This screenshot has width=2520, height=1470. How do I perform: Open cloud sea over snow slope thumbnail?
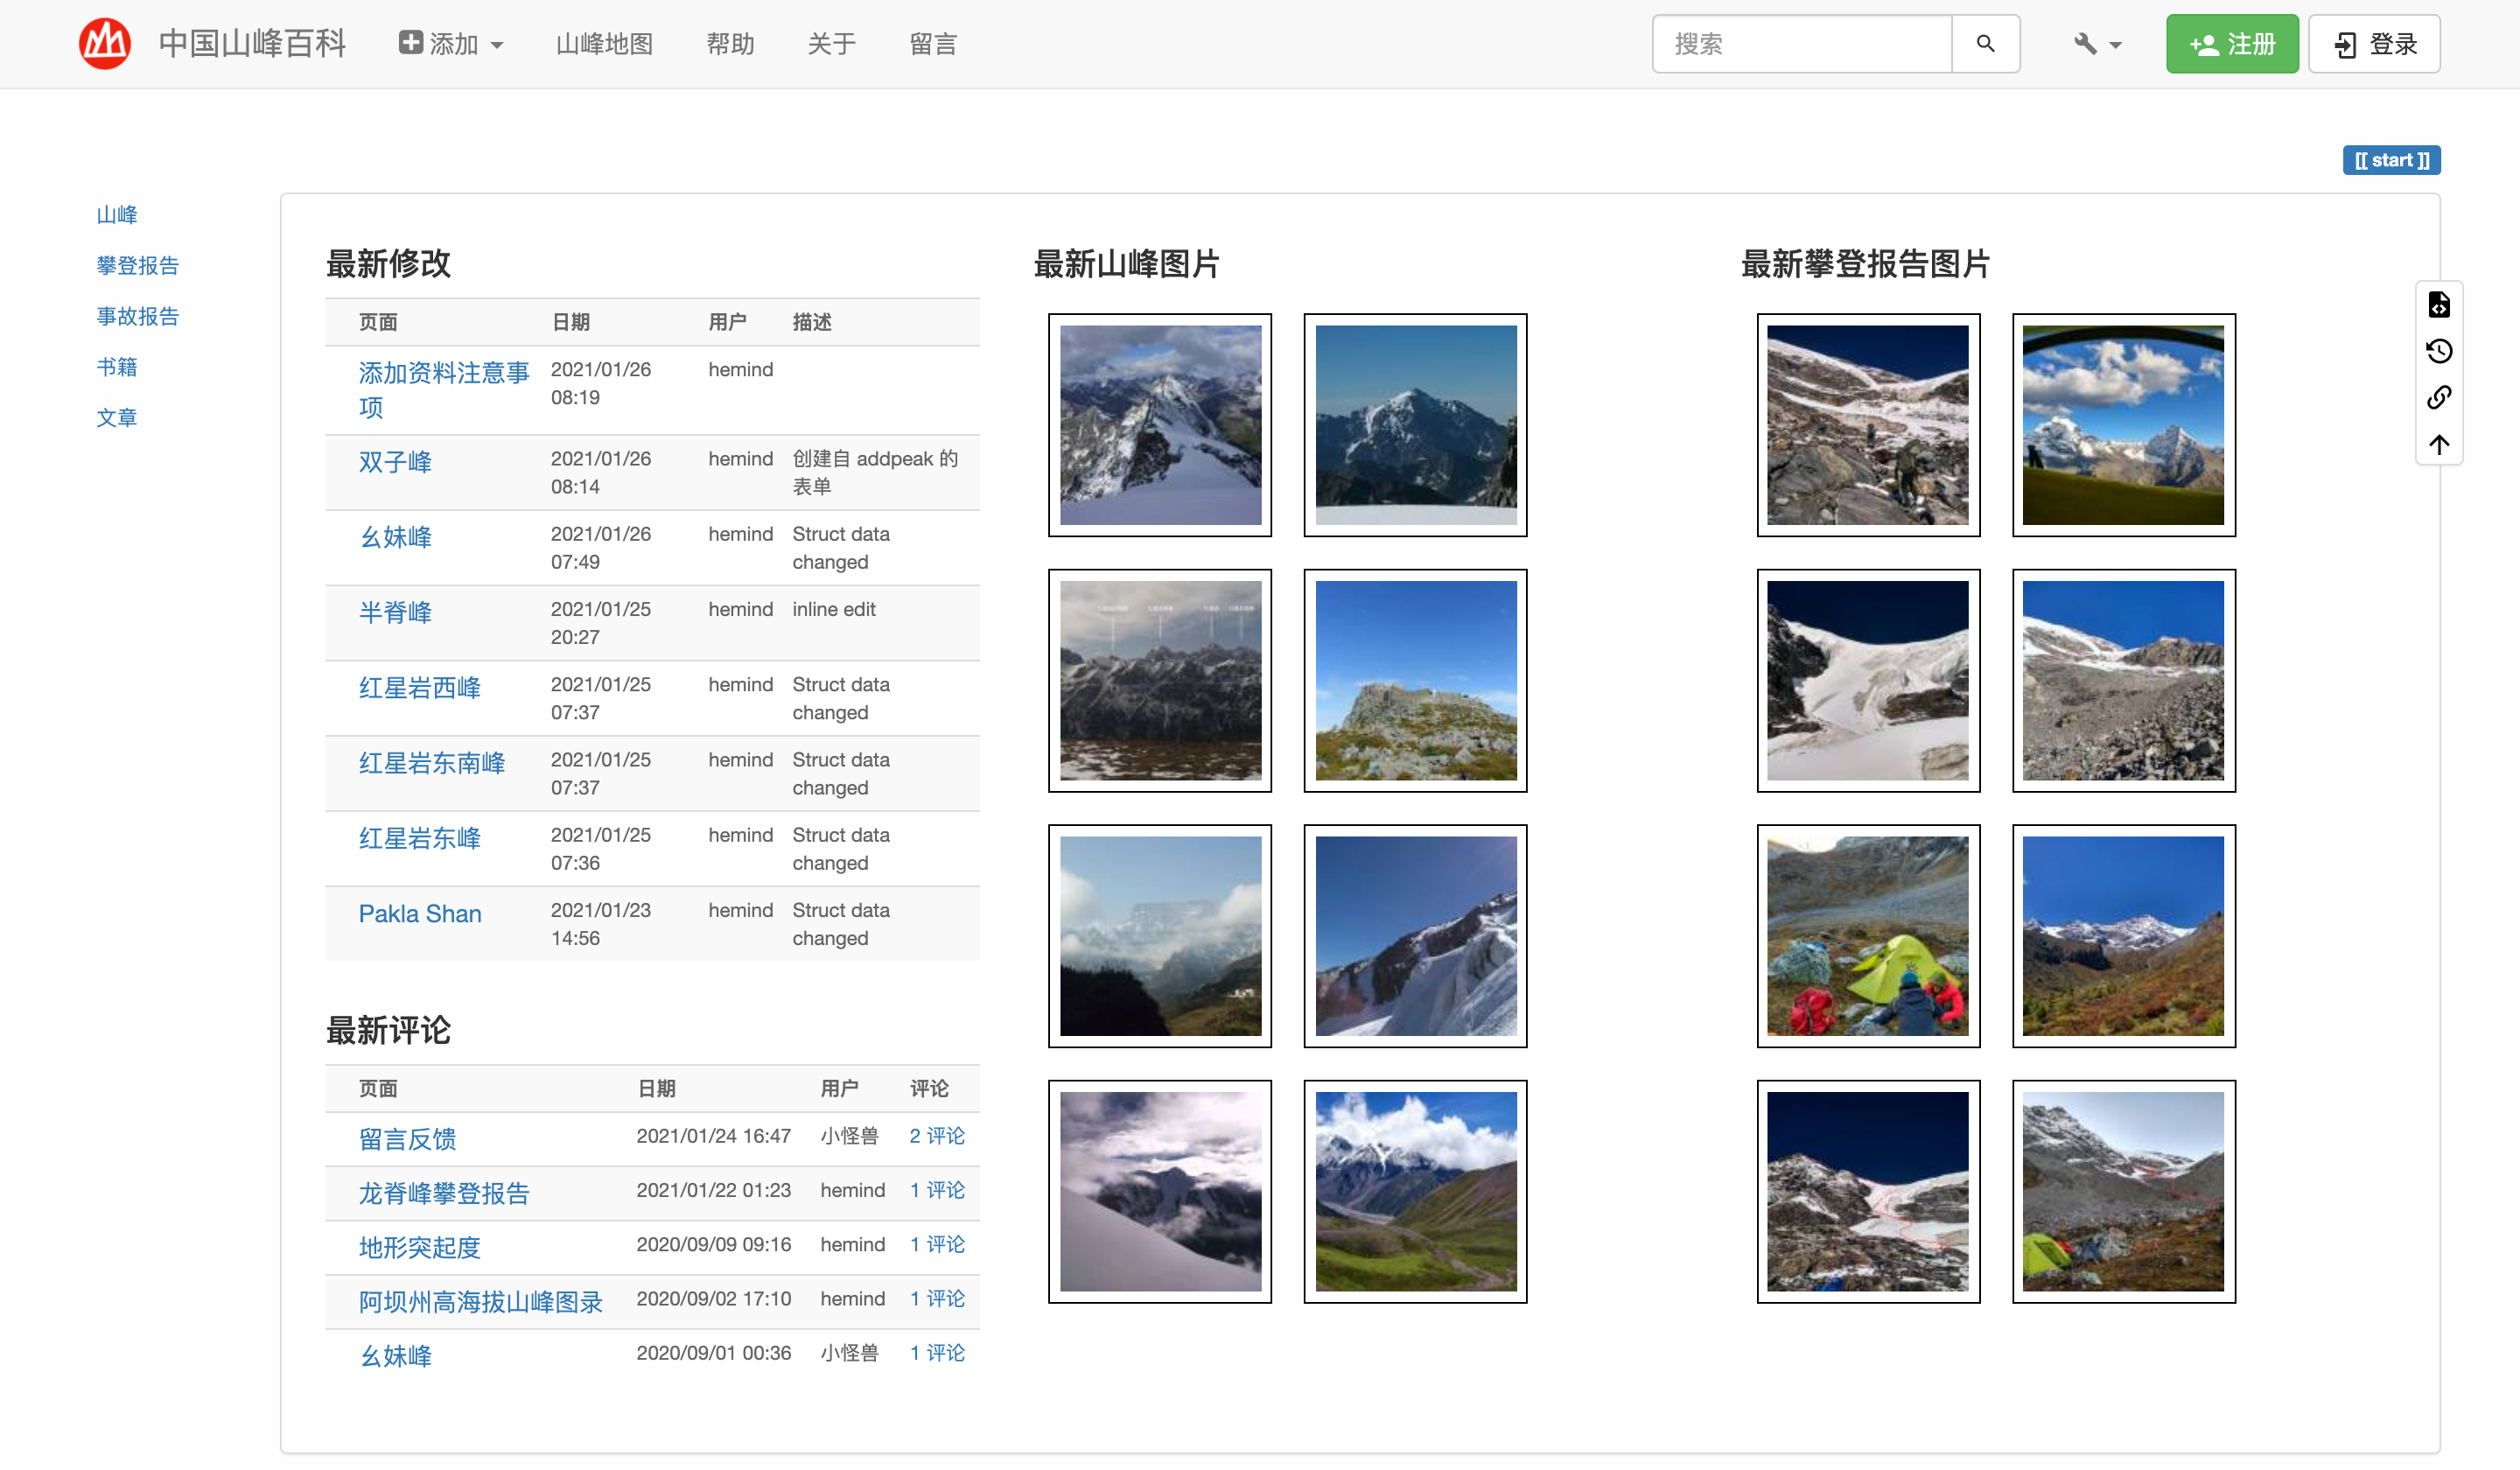pos(1160,1191)
